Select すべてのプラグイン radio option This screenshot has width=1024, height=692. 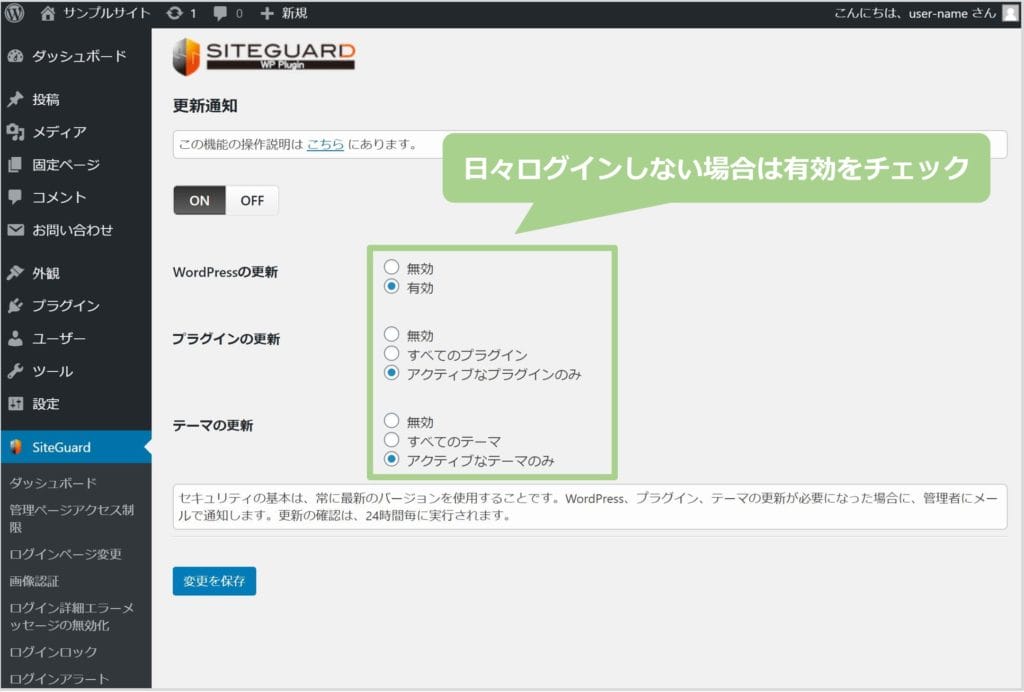391,354
